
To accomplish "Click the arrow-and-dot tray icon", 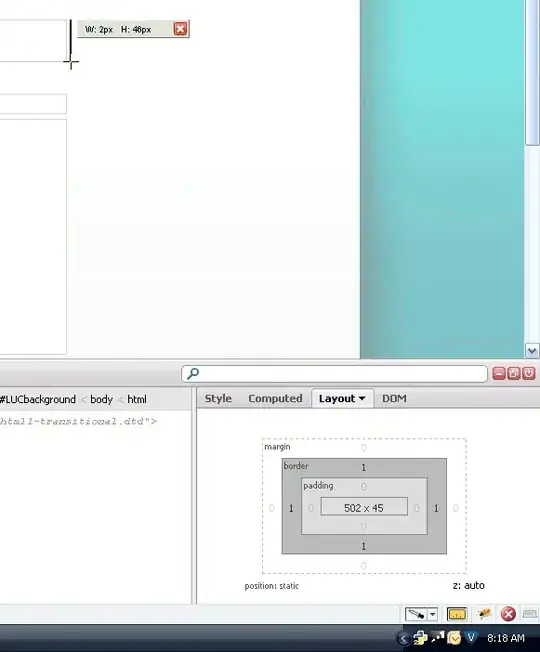I will [x=437, y=637].
